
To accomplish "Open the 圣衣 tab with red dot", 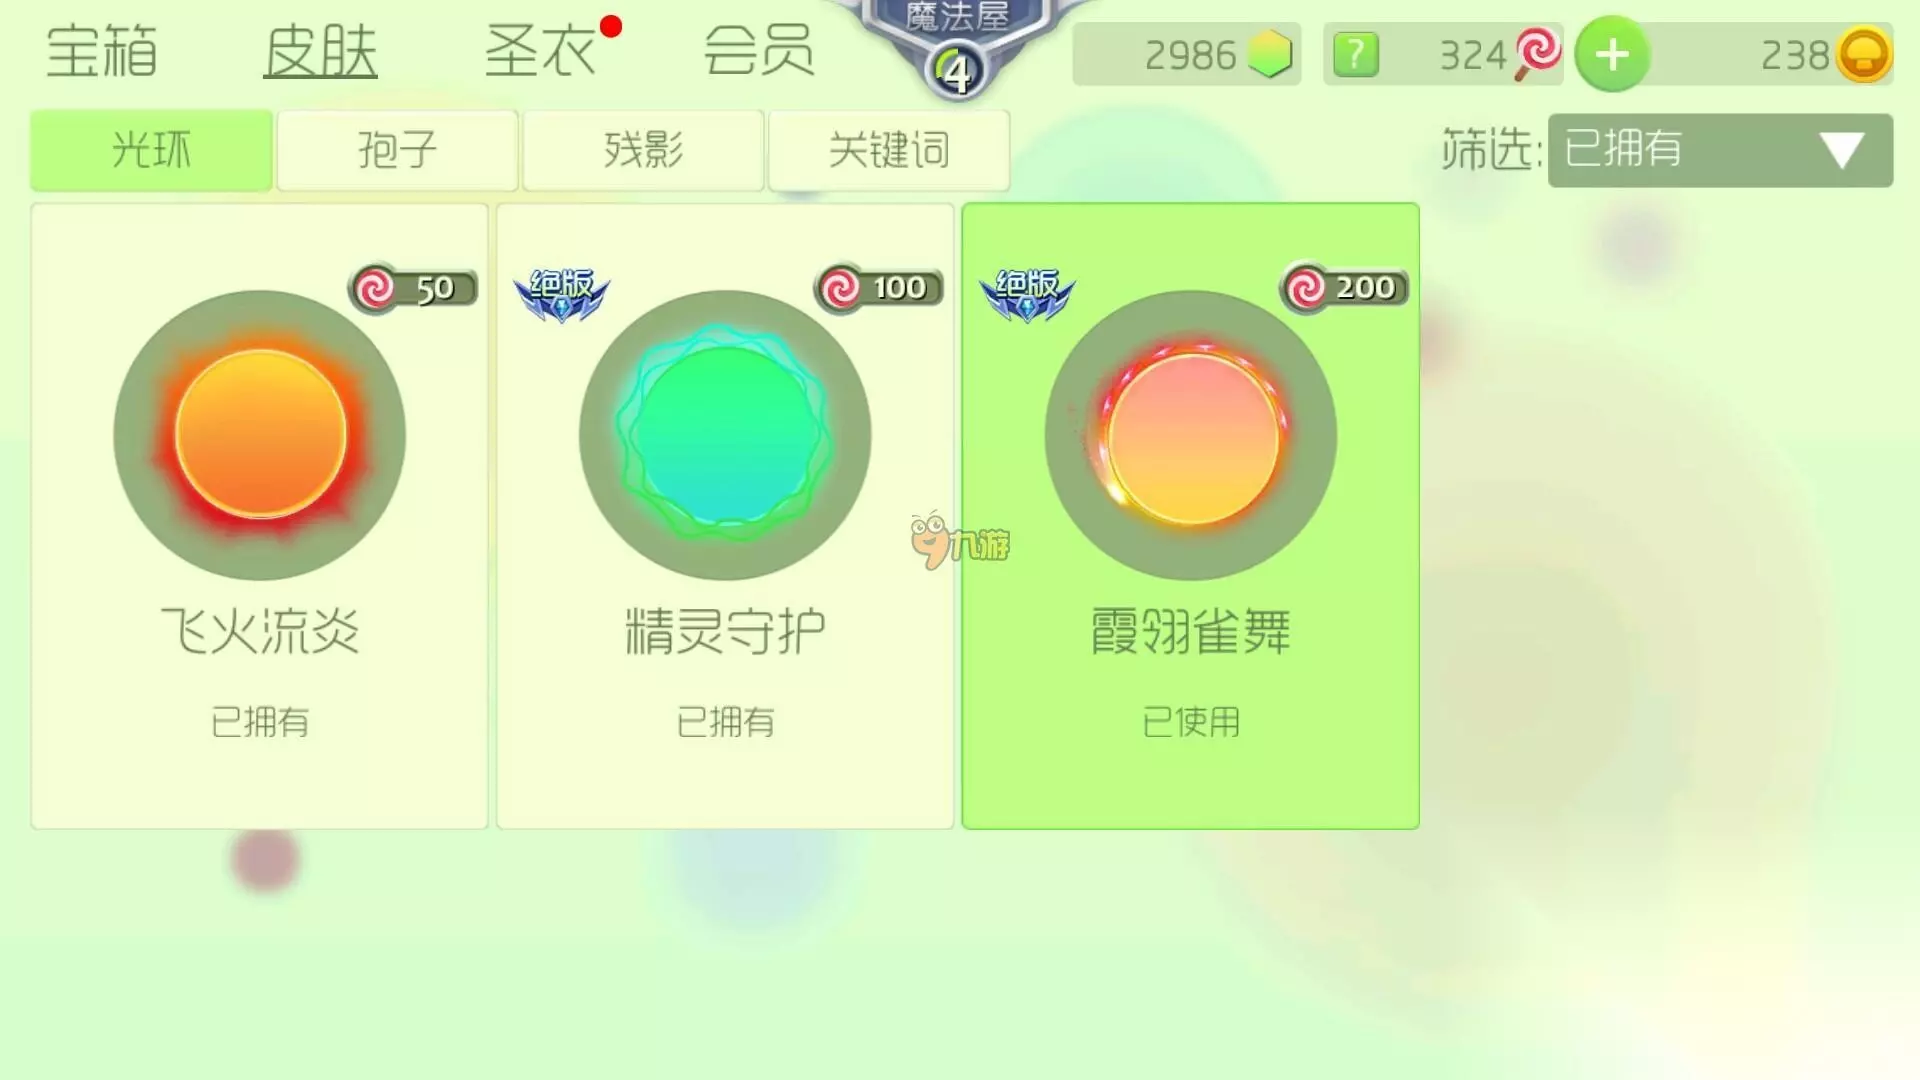I will pos(541,51).
